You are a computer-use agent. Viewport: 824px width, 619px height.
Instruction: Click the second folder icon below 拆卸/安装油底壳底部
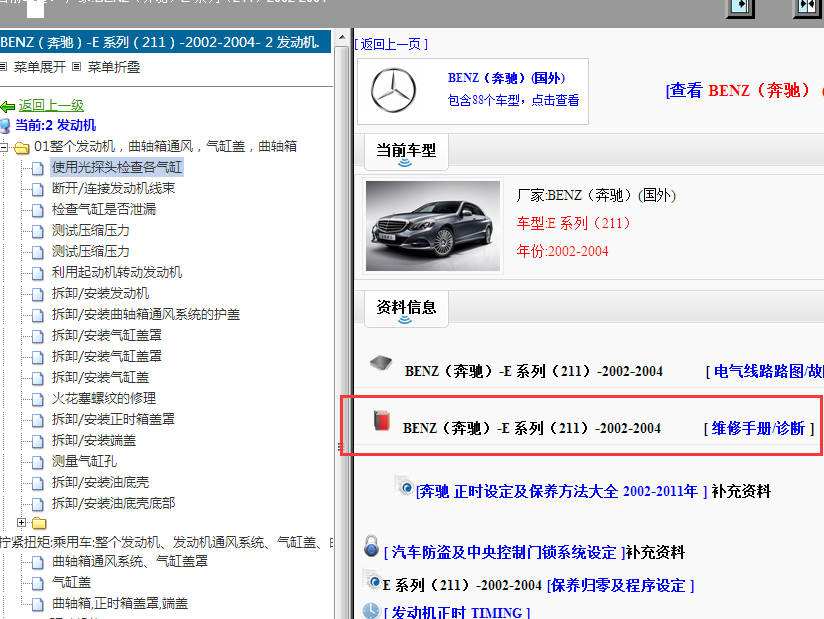coord(39,523)
